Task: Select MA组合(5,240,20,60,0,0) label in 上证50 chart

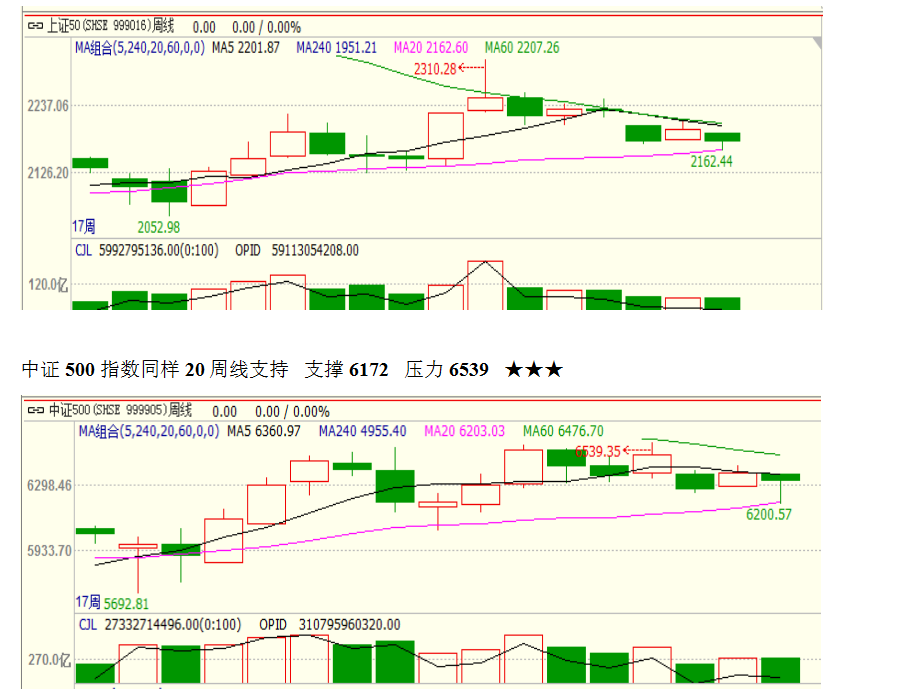Action: (140, 47)
